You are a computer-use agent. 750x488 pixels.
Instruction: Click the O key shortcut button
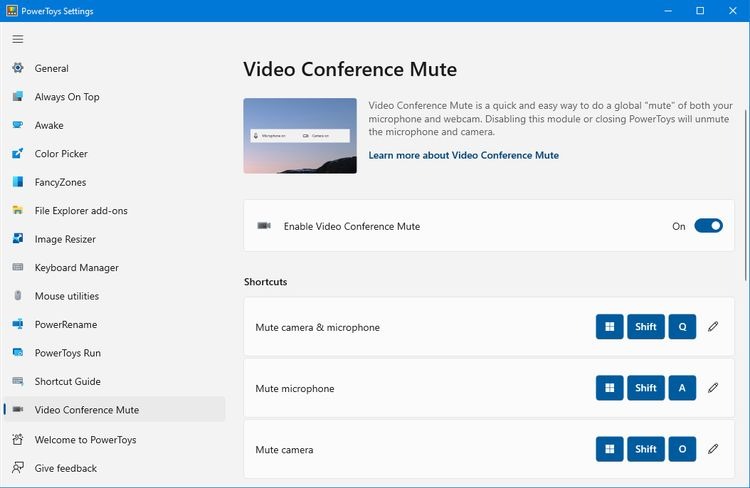click(x=682, y=449)
